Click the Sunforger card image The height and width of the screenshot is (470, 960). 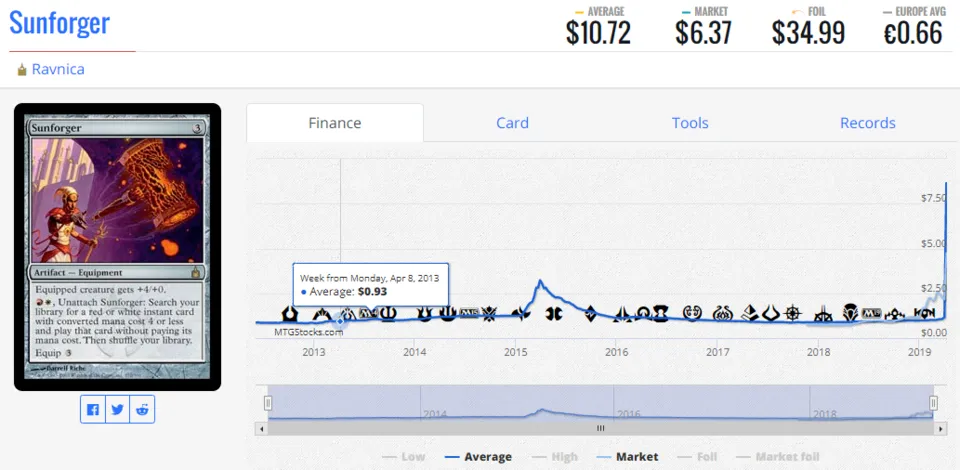(x=118, y=247)
